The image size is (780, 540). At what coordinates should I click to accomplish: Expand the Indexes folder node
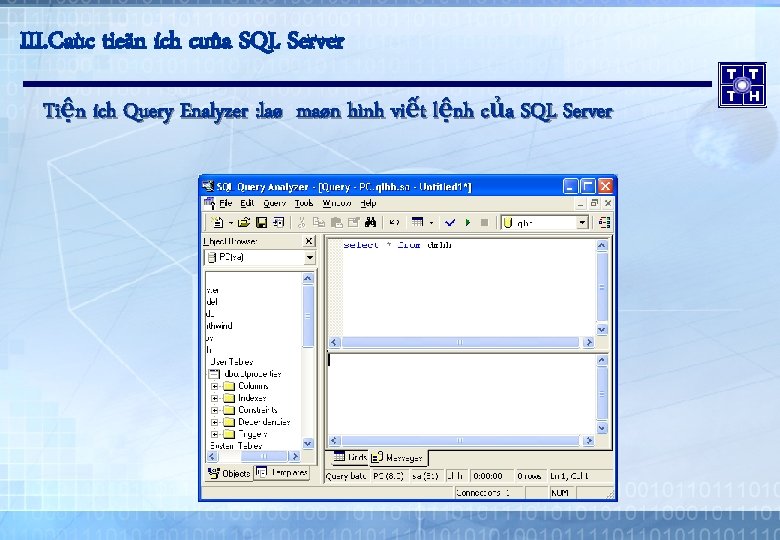tap(214, 398)
